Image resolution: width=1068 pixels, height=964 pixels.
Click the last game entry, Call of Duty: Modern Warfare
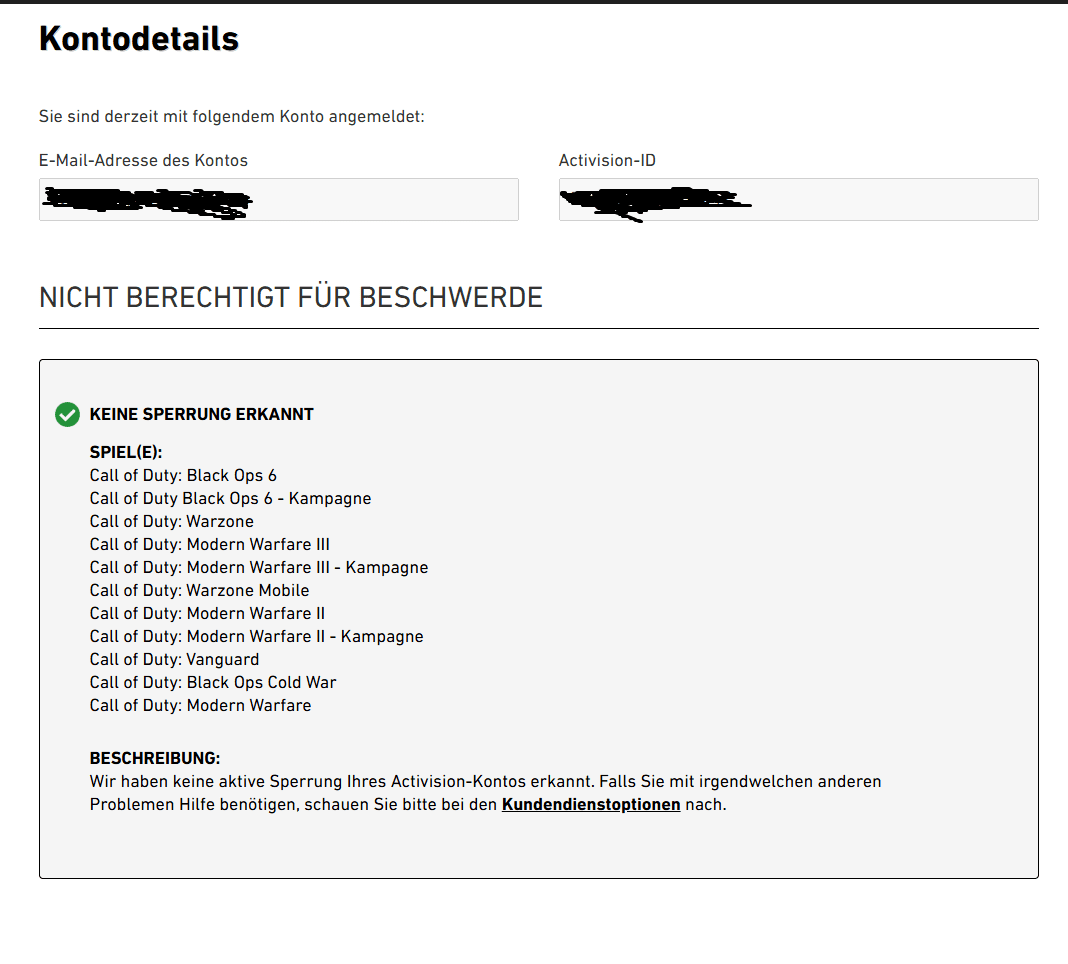(x=200, y=705)
